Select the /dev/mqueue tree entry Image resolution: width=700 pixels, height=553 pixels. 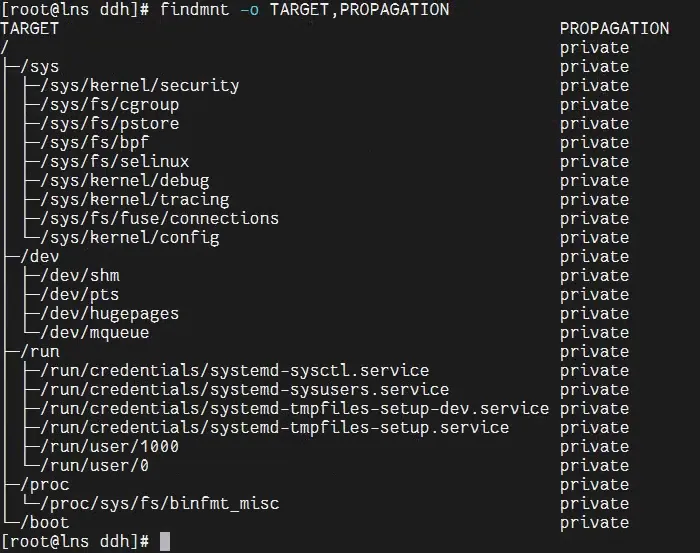coord(94,333)
